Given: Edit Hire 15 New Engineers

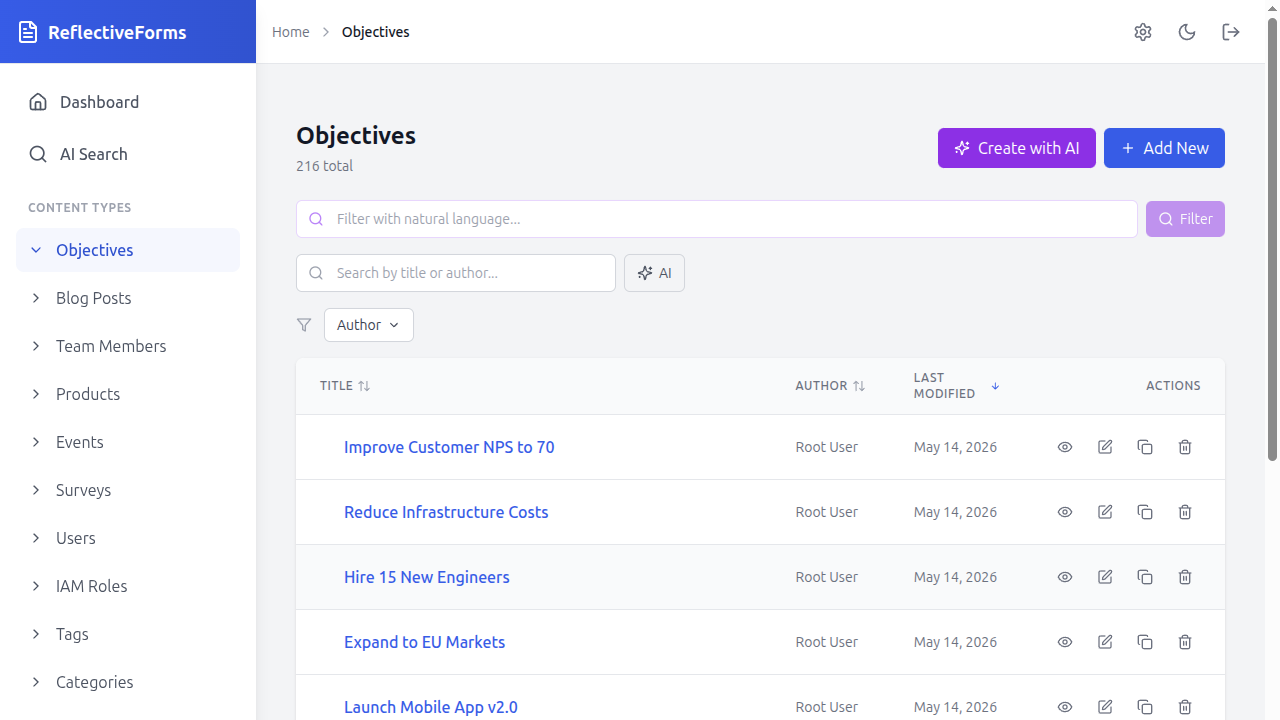Looking at the screenshot, I should 1105,577.
